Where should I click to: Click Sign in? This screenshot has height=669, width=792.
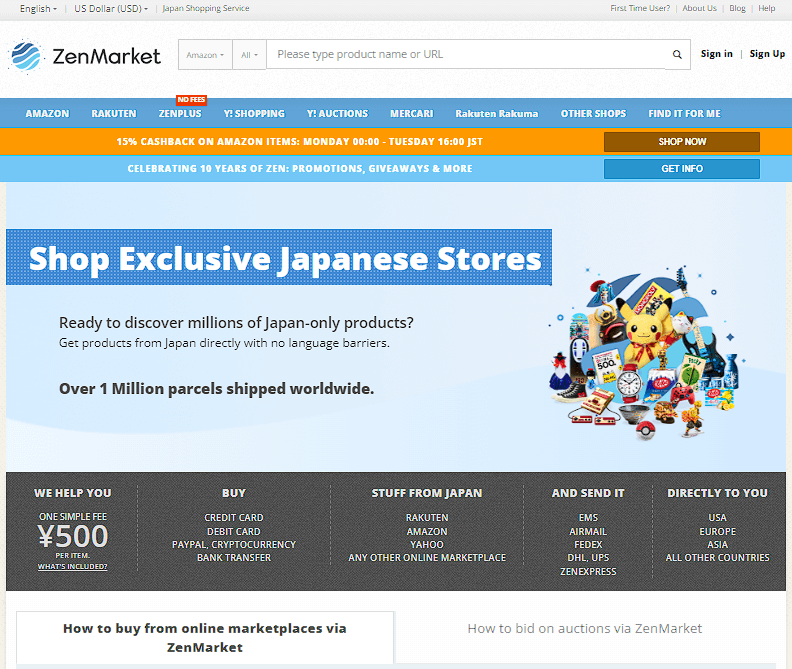(716, 54)
